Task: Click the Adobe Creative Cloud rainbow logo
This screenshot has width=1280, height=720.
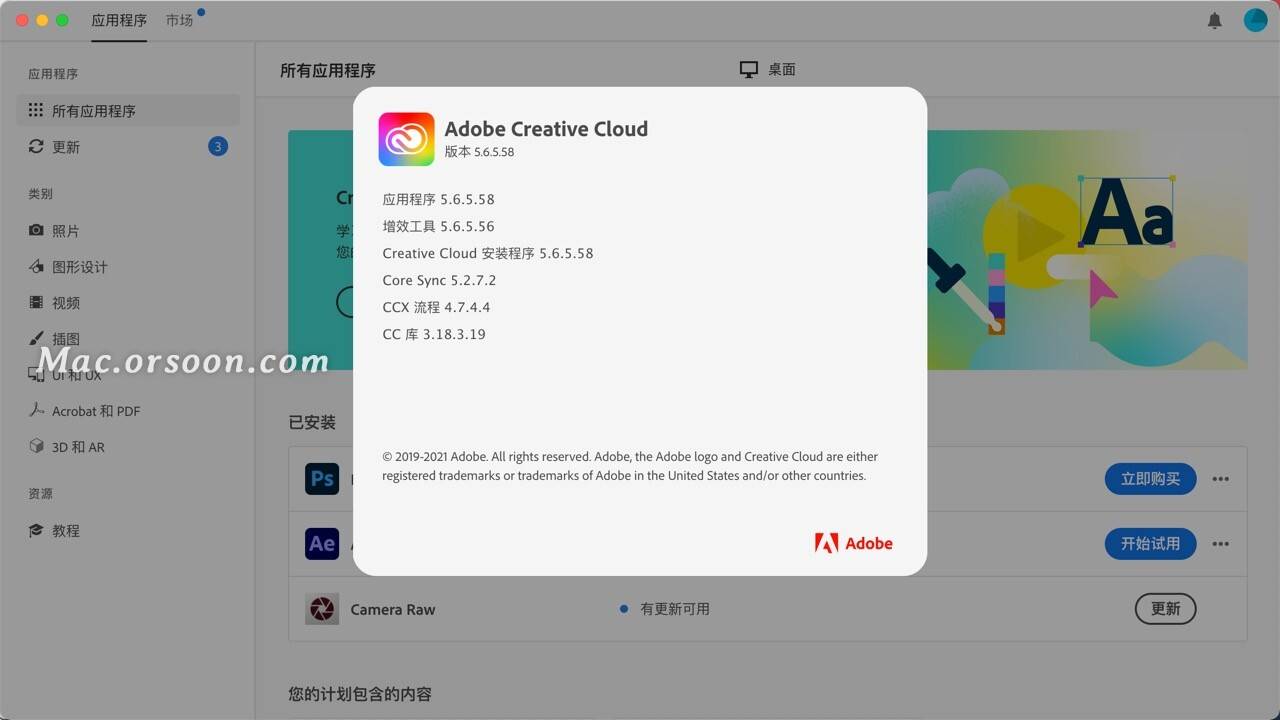Action: [406, 139]
